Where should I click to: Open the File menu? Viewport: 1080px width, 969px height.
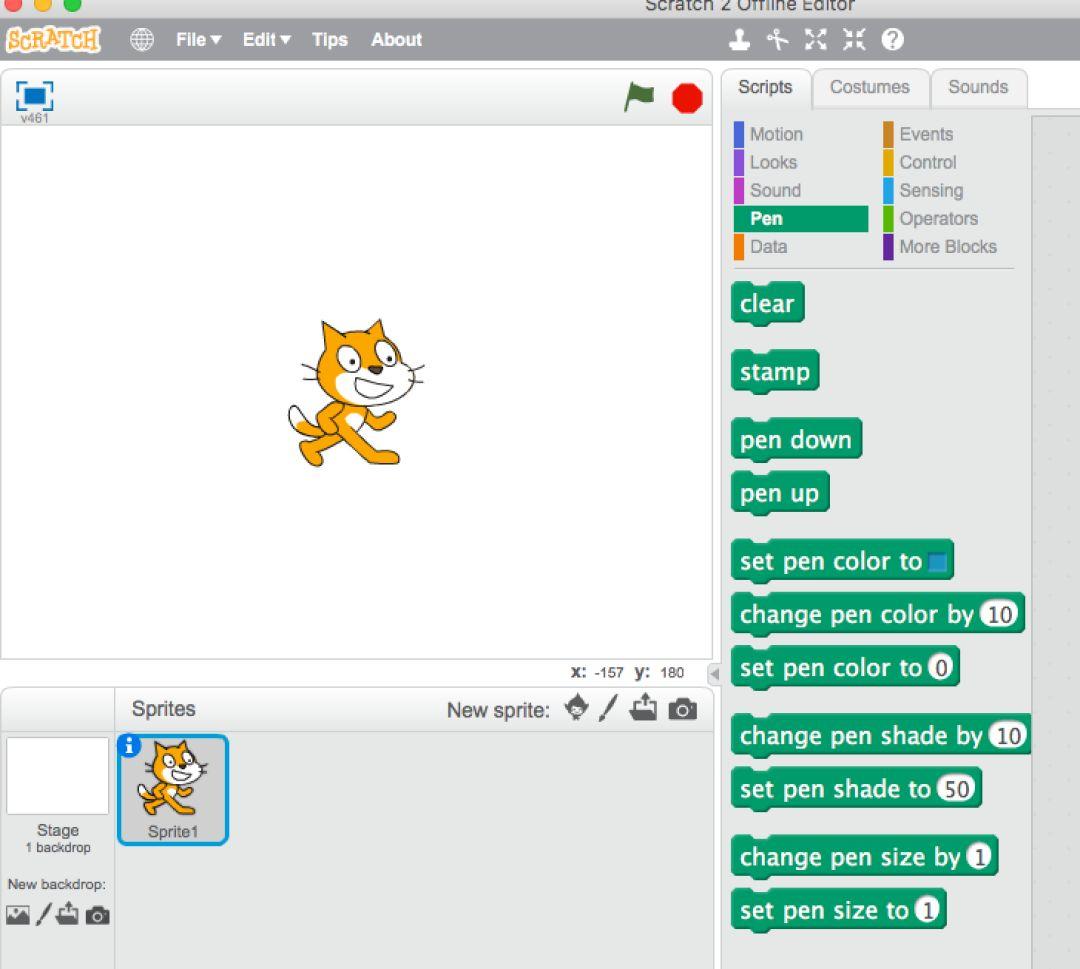[x=198, y=39]
